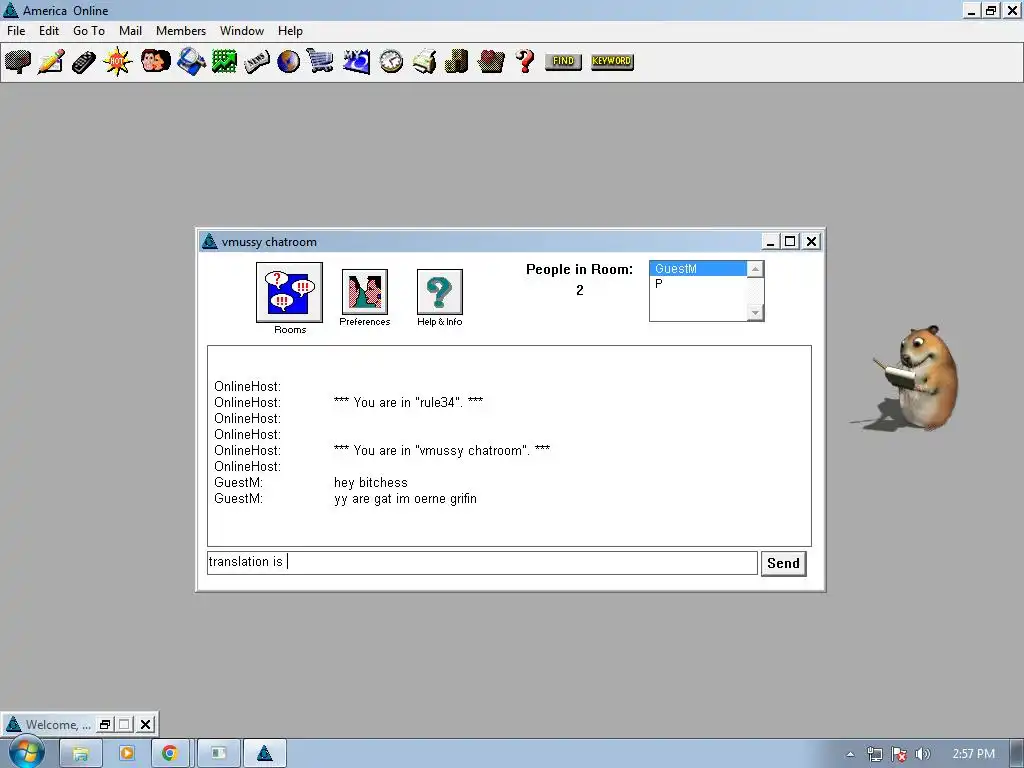Viewport: 1024px width, 768px height.
Task: Click the "hey bitchess" chat message
Action: [370, 483]
